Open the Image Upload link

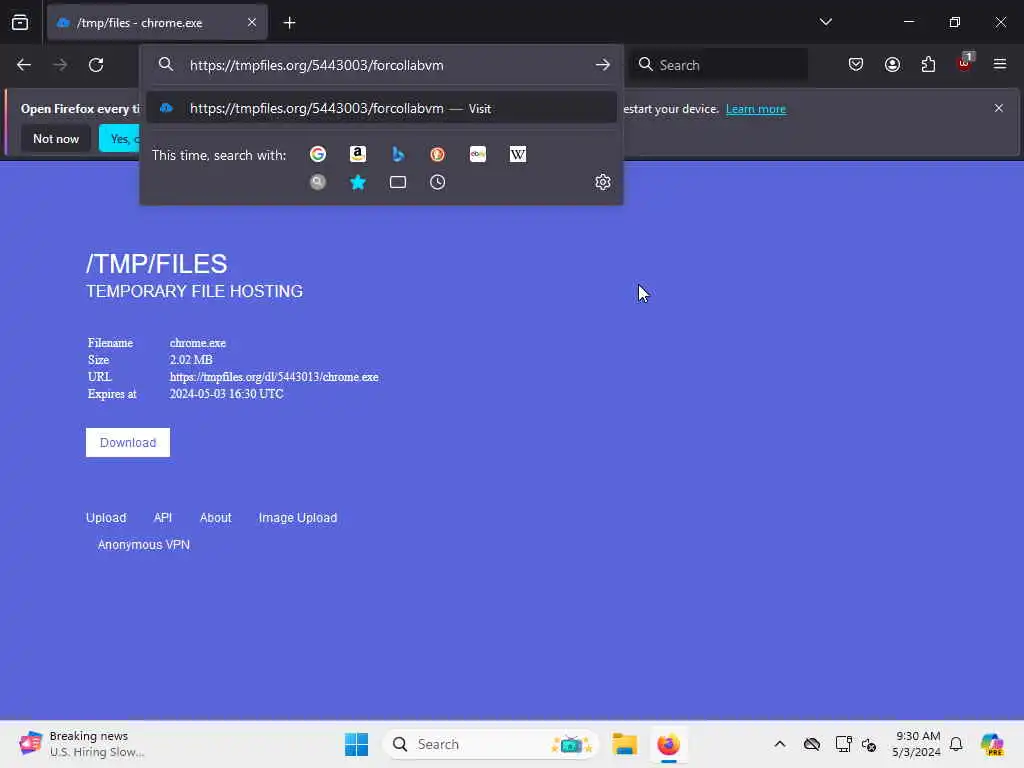tap(298, 518)
